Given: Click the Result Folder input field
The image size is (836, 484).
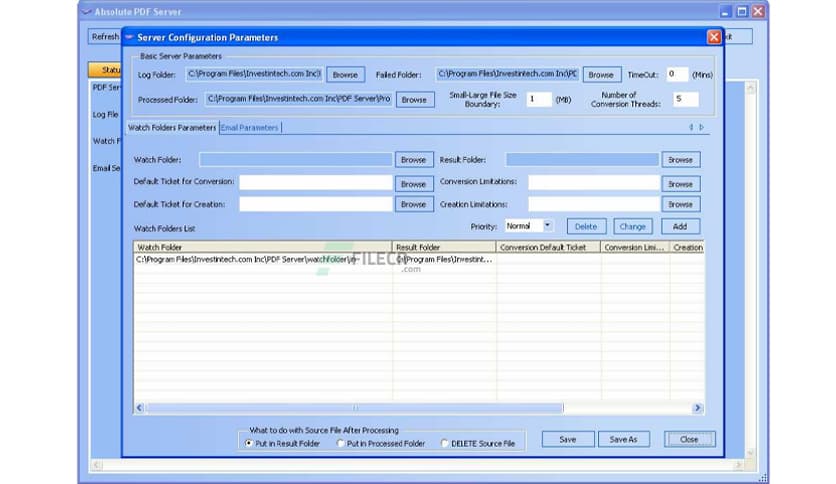Looking at the screenshot, I should pos(582,159).
